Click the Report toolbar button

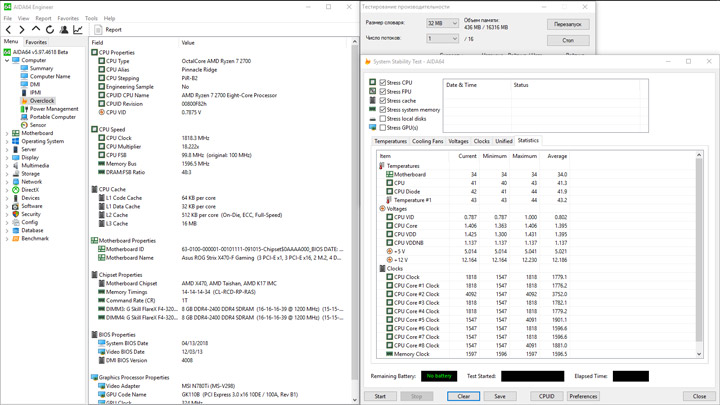click(108, 30)
